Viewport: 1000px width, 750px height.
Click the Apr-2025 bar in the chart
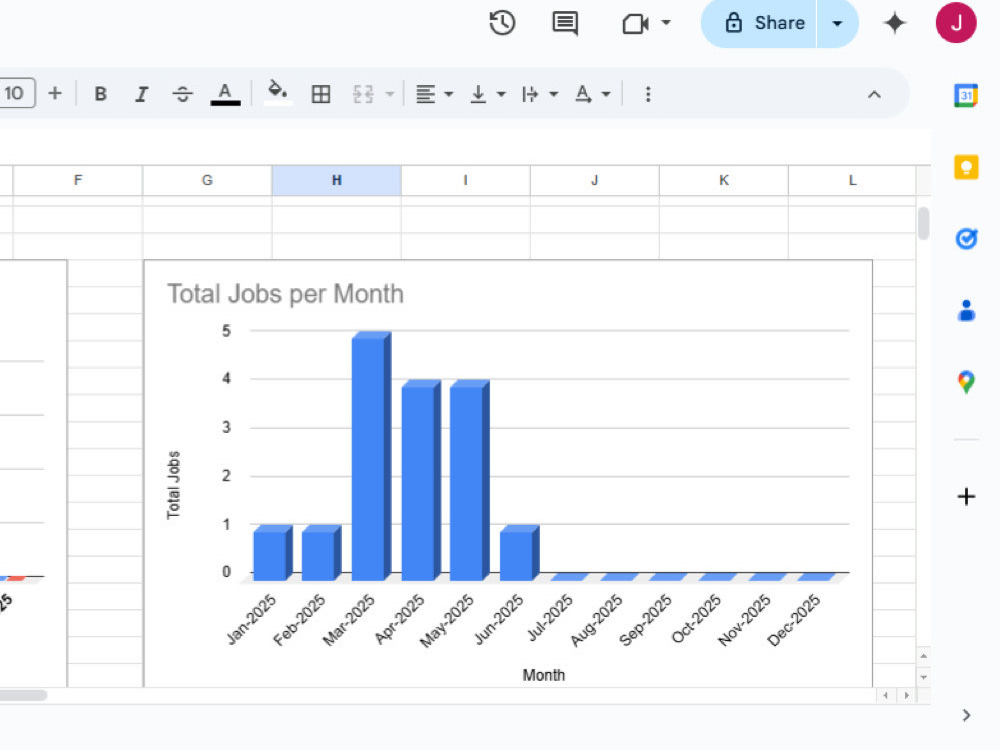(421, 480)
